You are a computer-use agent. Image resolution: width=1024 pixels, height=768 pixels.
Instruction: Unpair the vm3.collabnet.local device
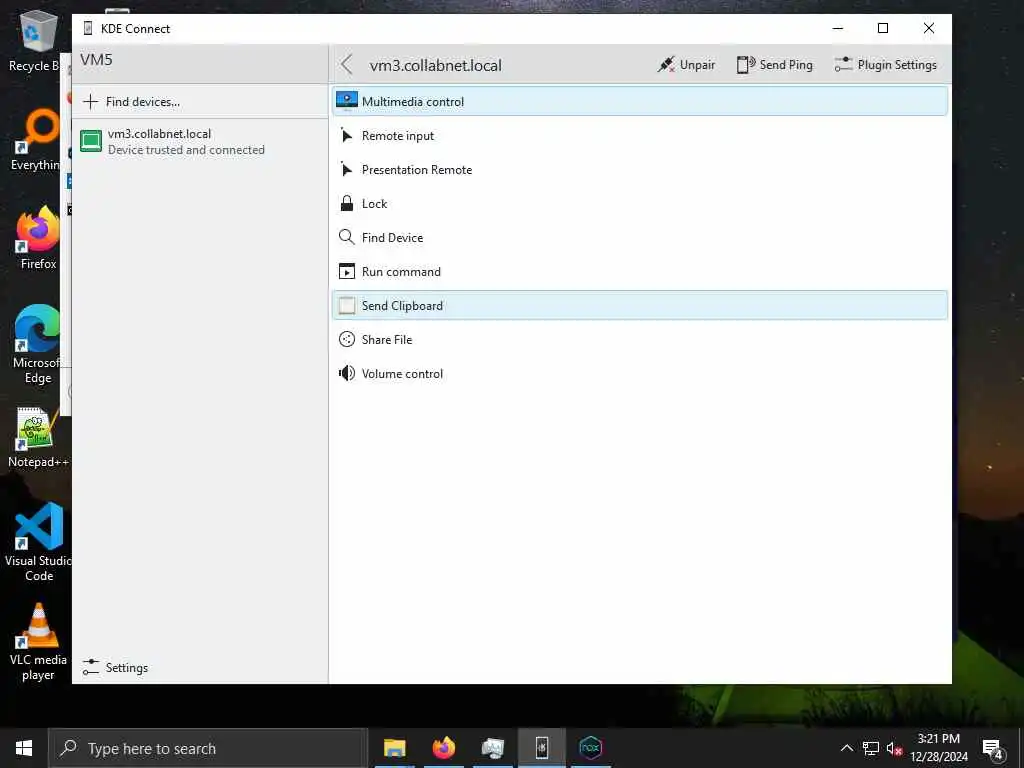coord(686,65)
